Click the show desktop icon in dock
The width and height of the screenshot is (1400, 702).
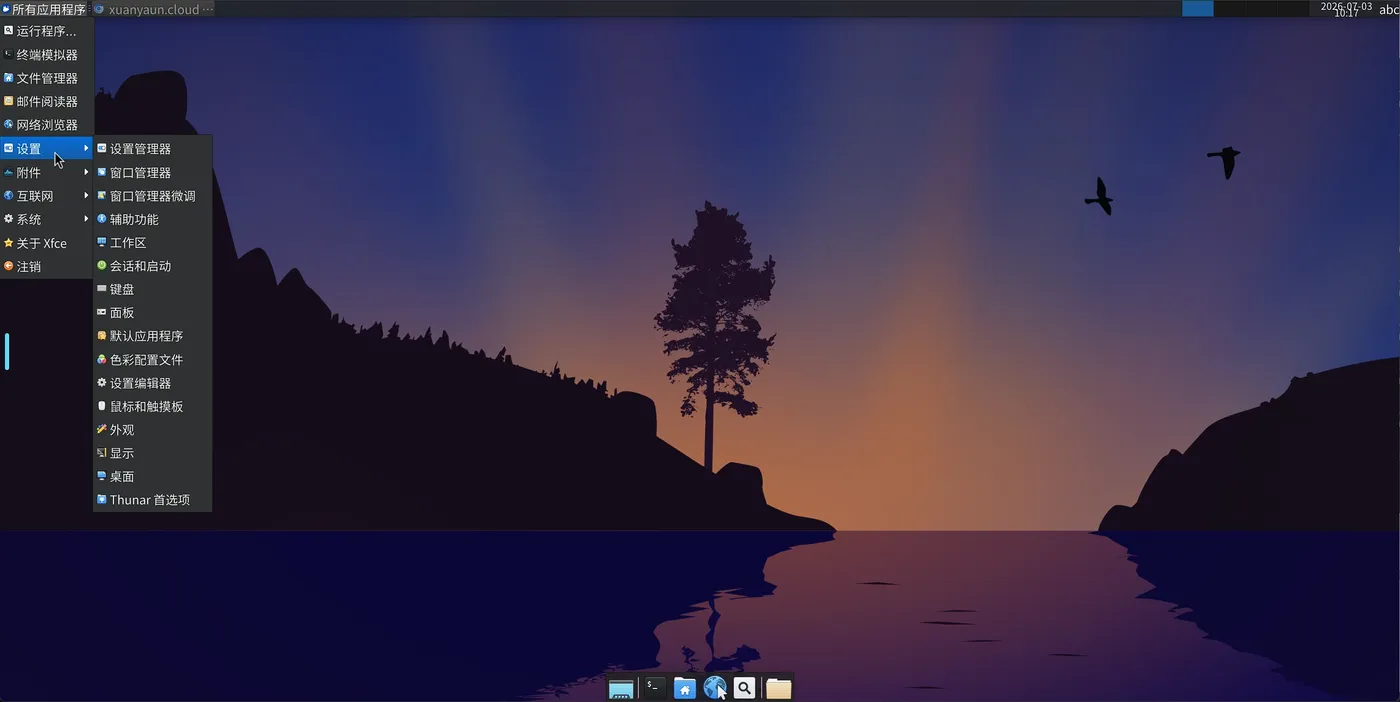pyautogui.click(x=621, y=688)
